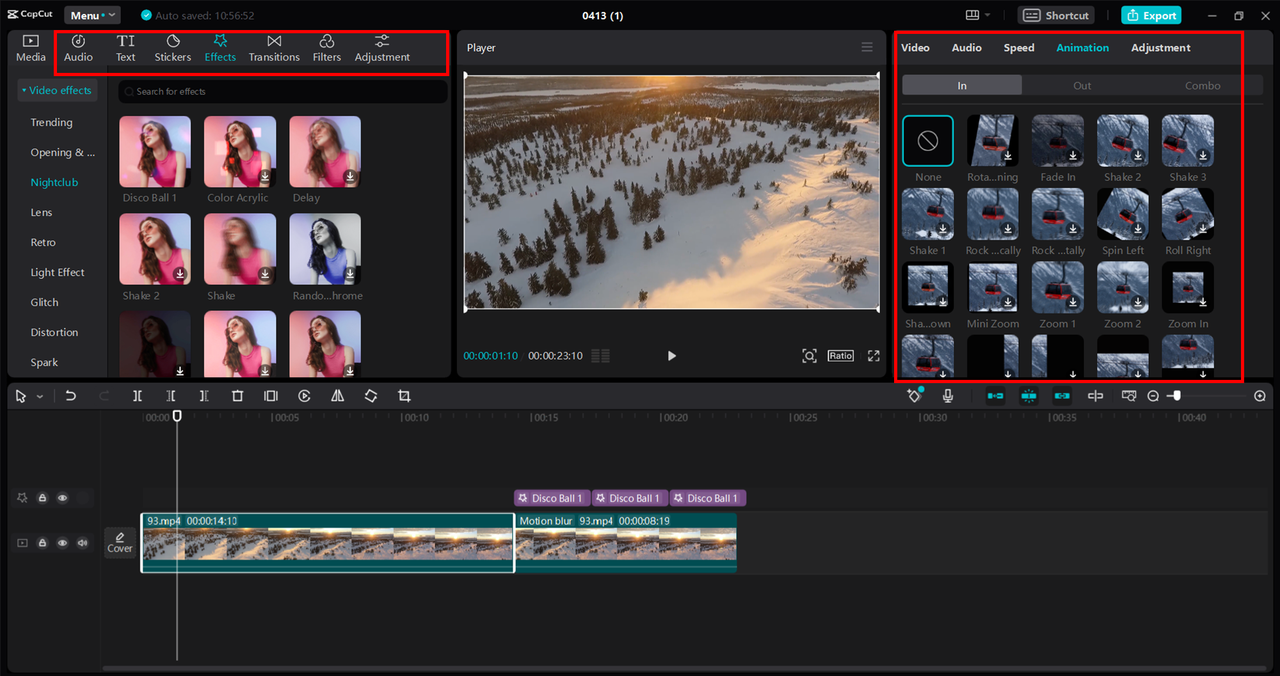Screen dimensions: 1280x676
Task: Click the Export button
Action: 1151,15
